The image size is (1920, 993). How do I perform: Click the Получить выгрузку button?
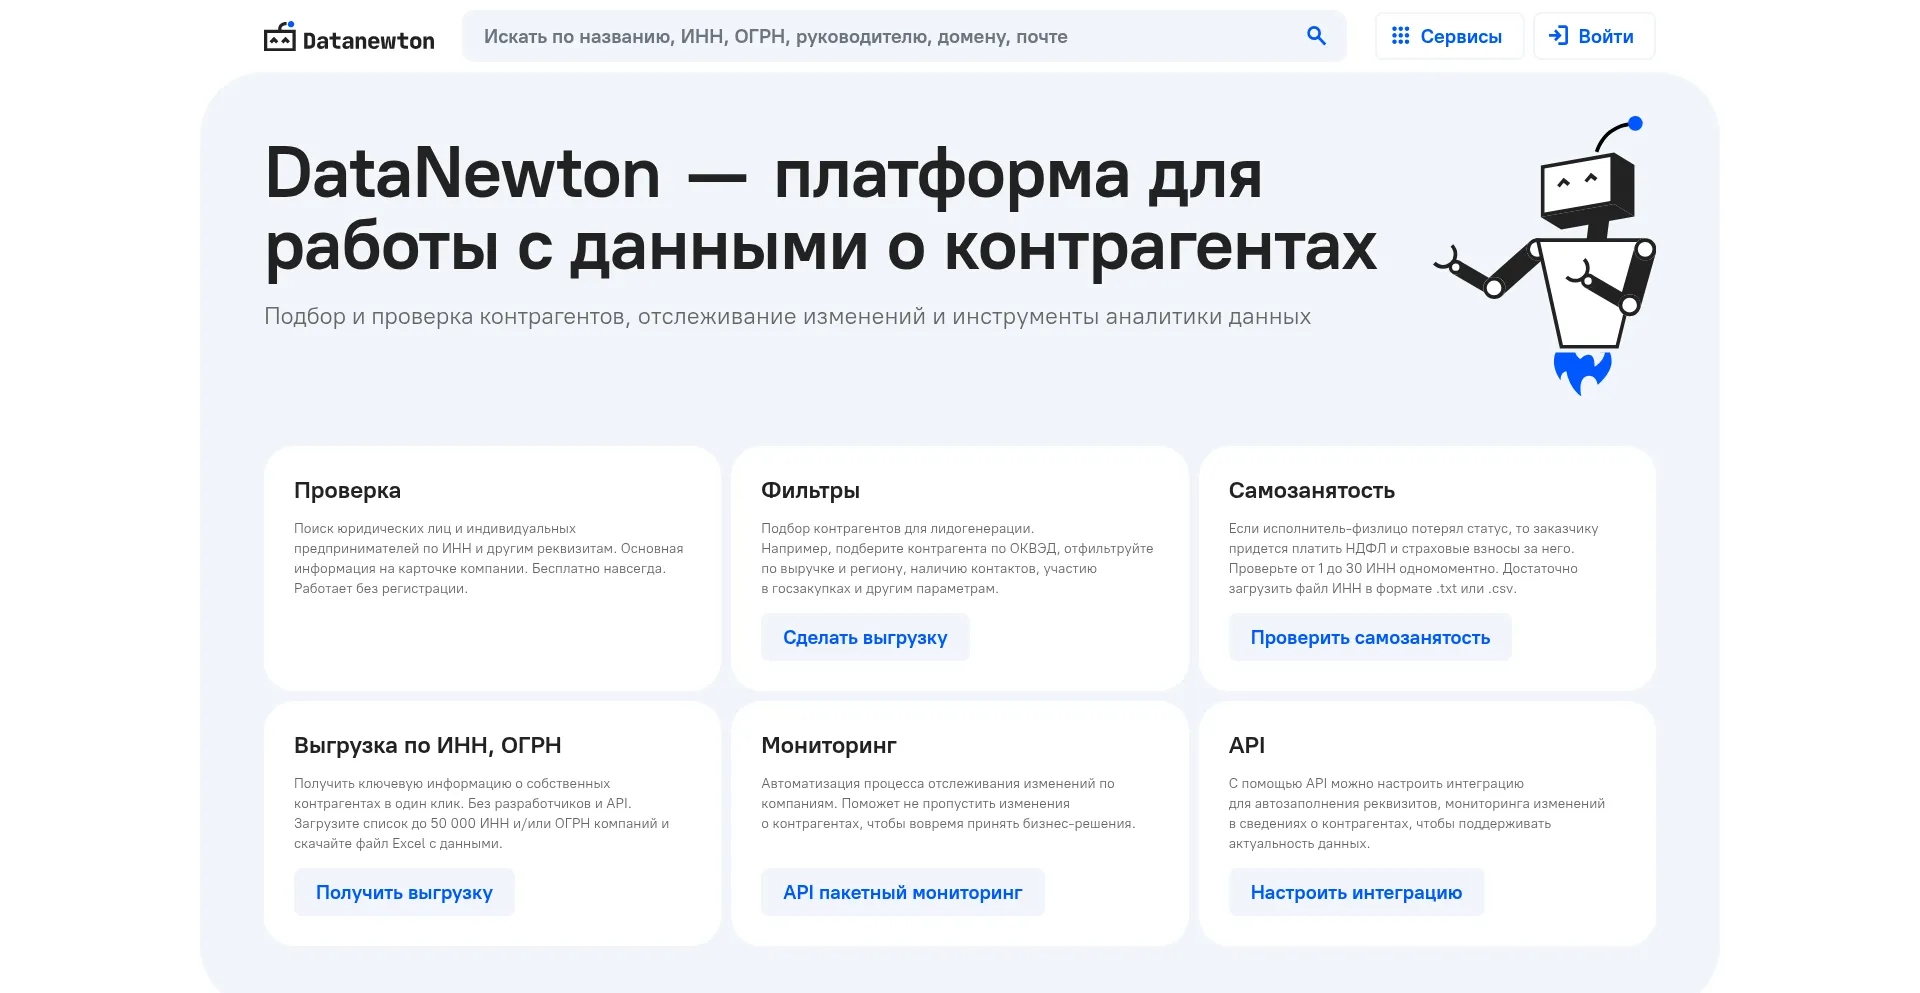tap(404, 892)
